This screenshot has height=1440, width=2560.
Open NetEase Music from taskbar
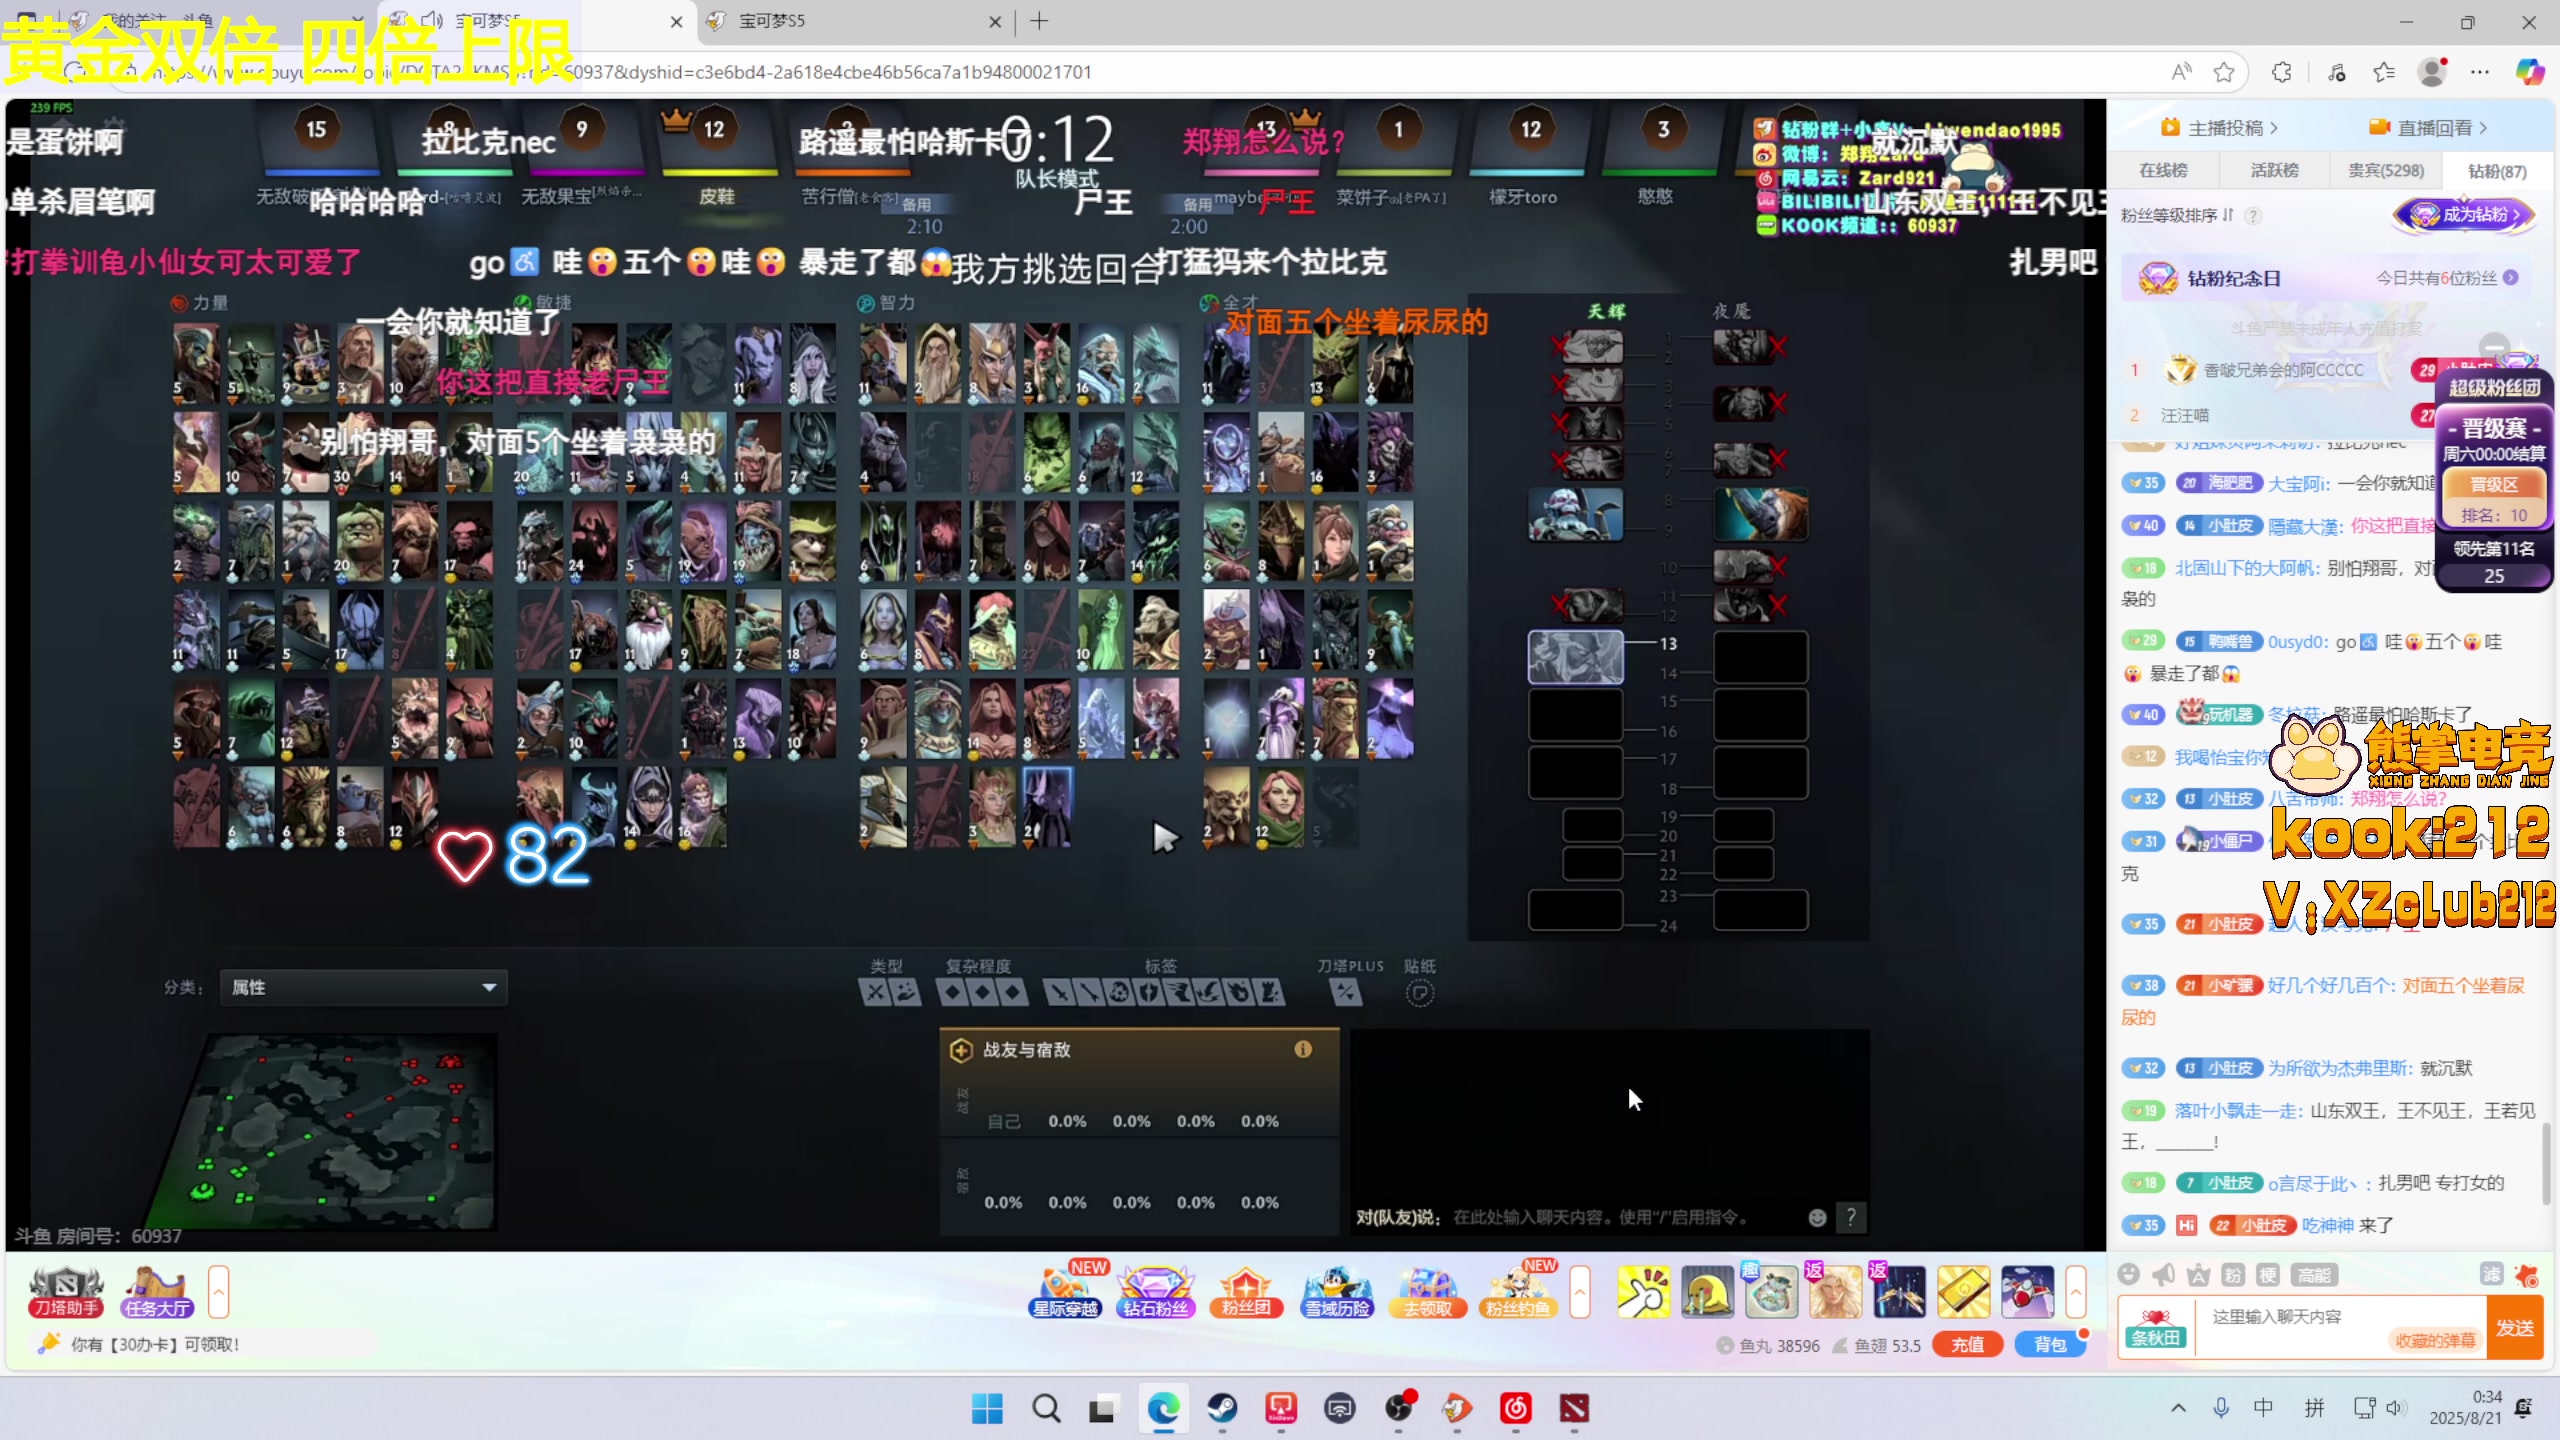[x=1515, y=1409]
